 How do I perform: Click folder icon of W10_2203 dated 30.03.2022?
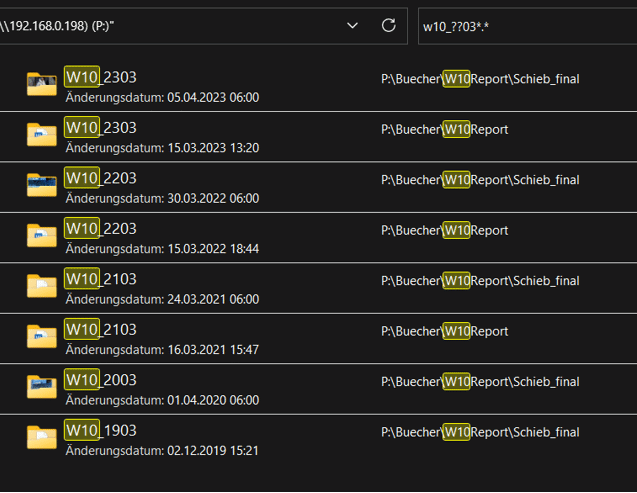point(41,185)
